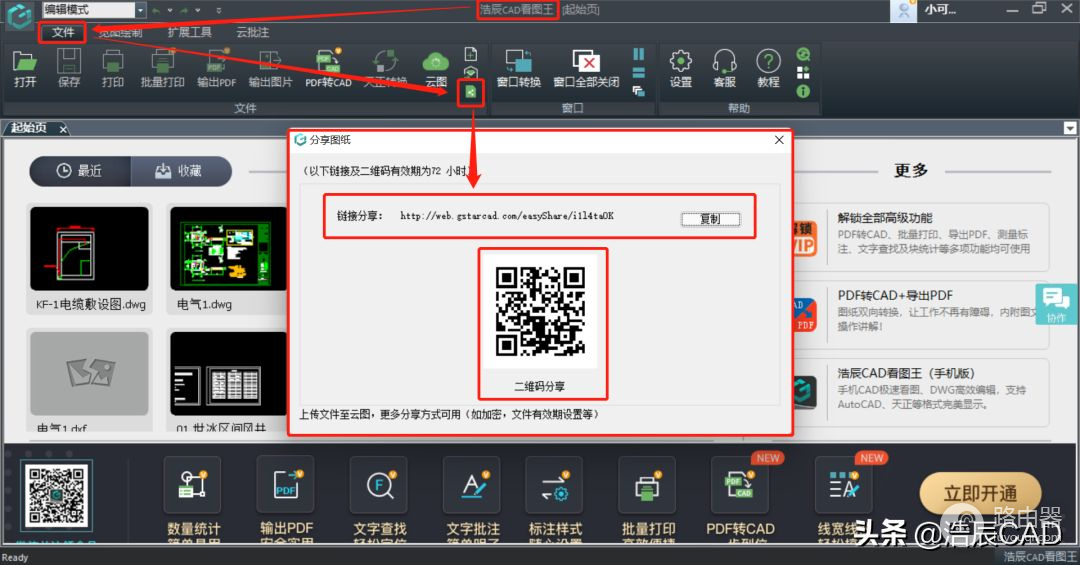This screenshot has width=1080, height=565.
Task: Expand the undo history dropdown arrow
Action: (x=169, y=10)
